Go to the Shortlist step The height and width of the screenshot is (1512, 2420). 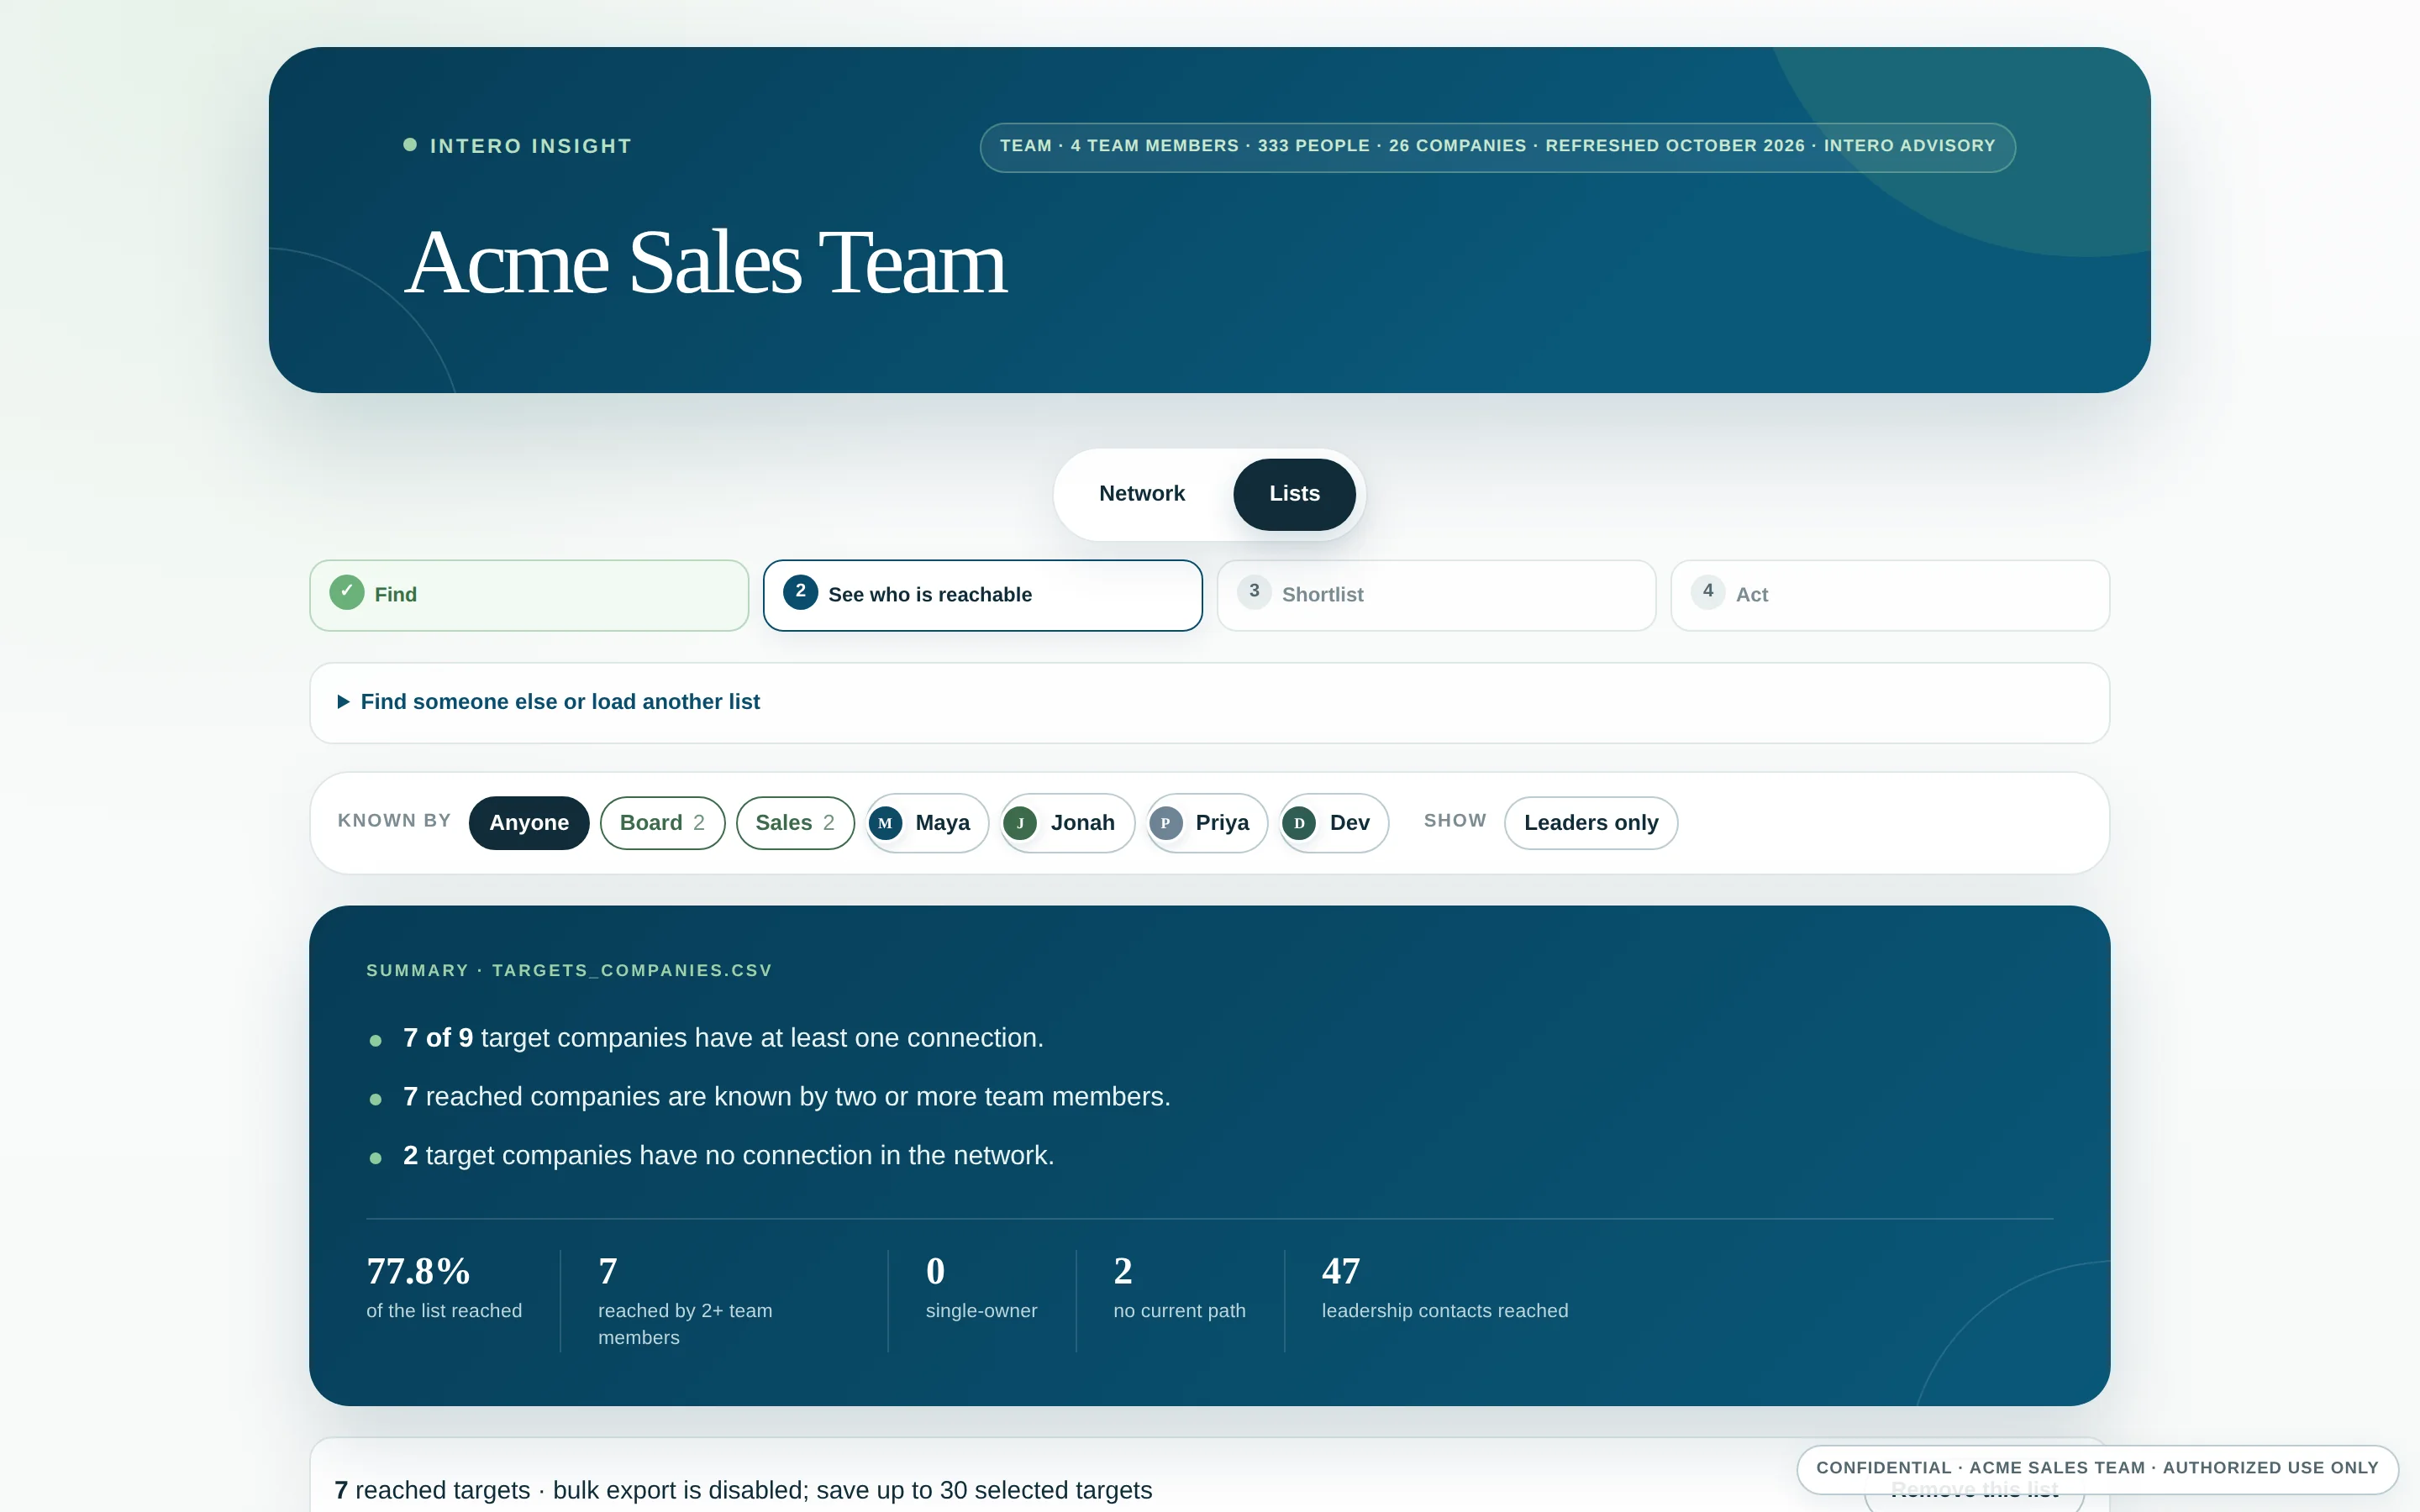click(1436, 595)
